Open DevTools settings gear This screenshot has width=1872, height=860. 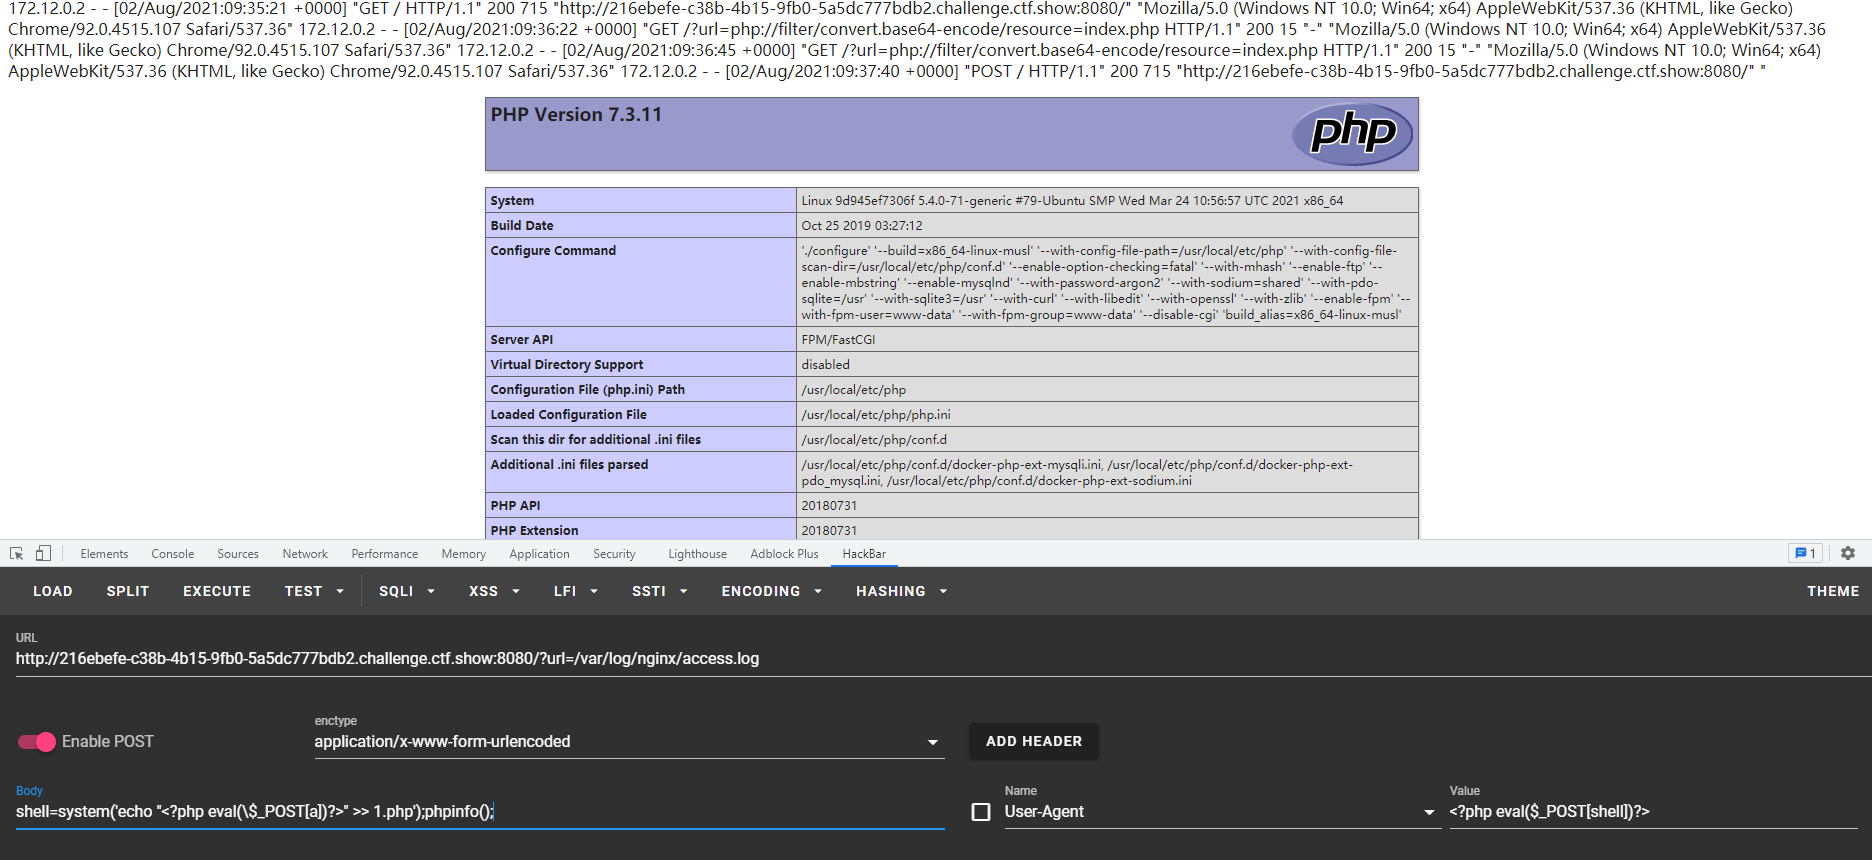(1848, 553)
